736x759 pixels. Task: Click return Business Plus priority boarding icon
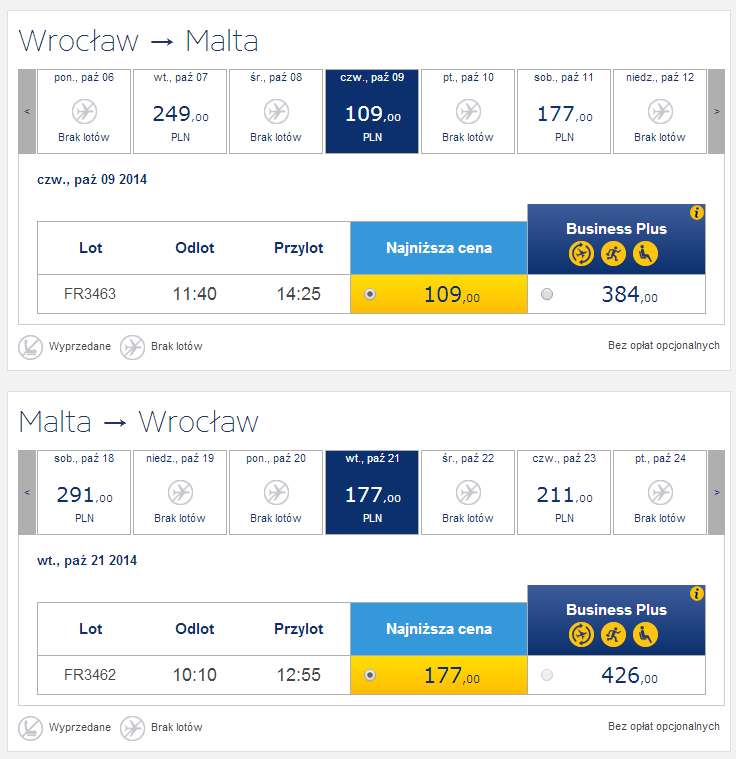613,635
